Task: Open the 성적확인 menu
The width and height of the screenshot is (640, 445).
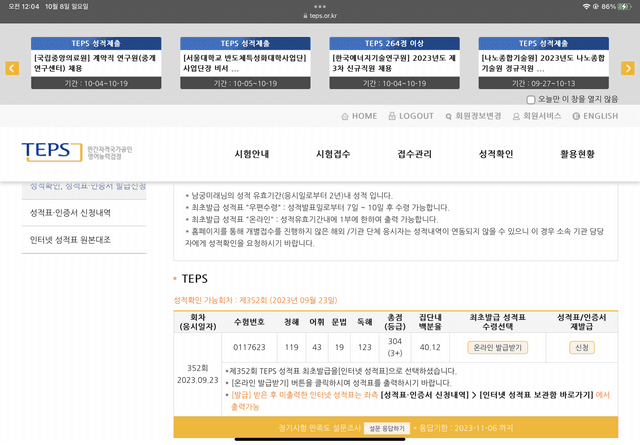Action: click(x=496, y=154)
